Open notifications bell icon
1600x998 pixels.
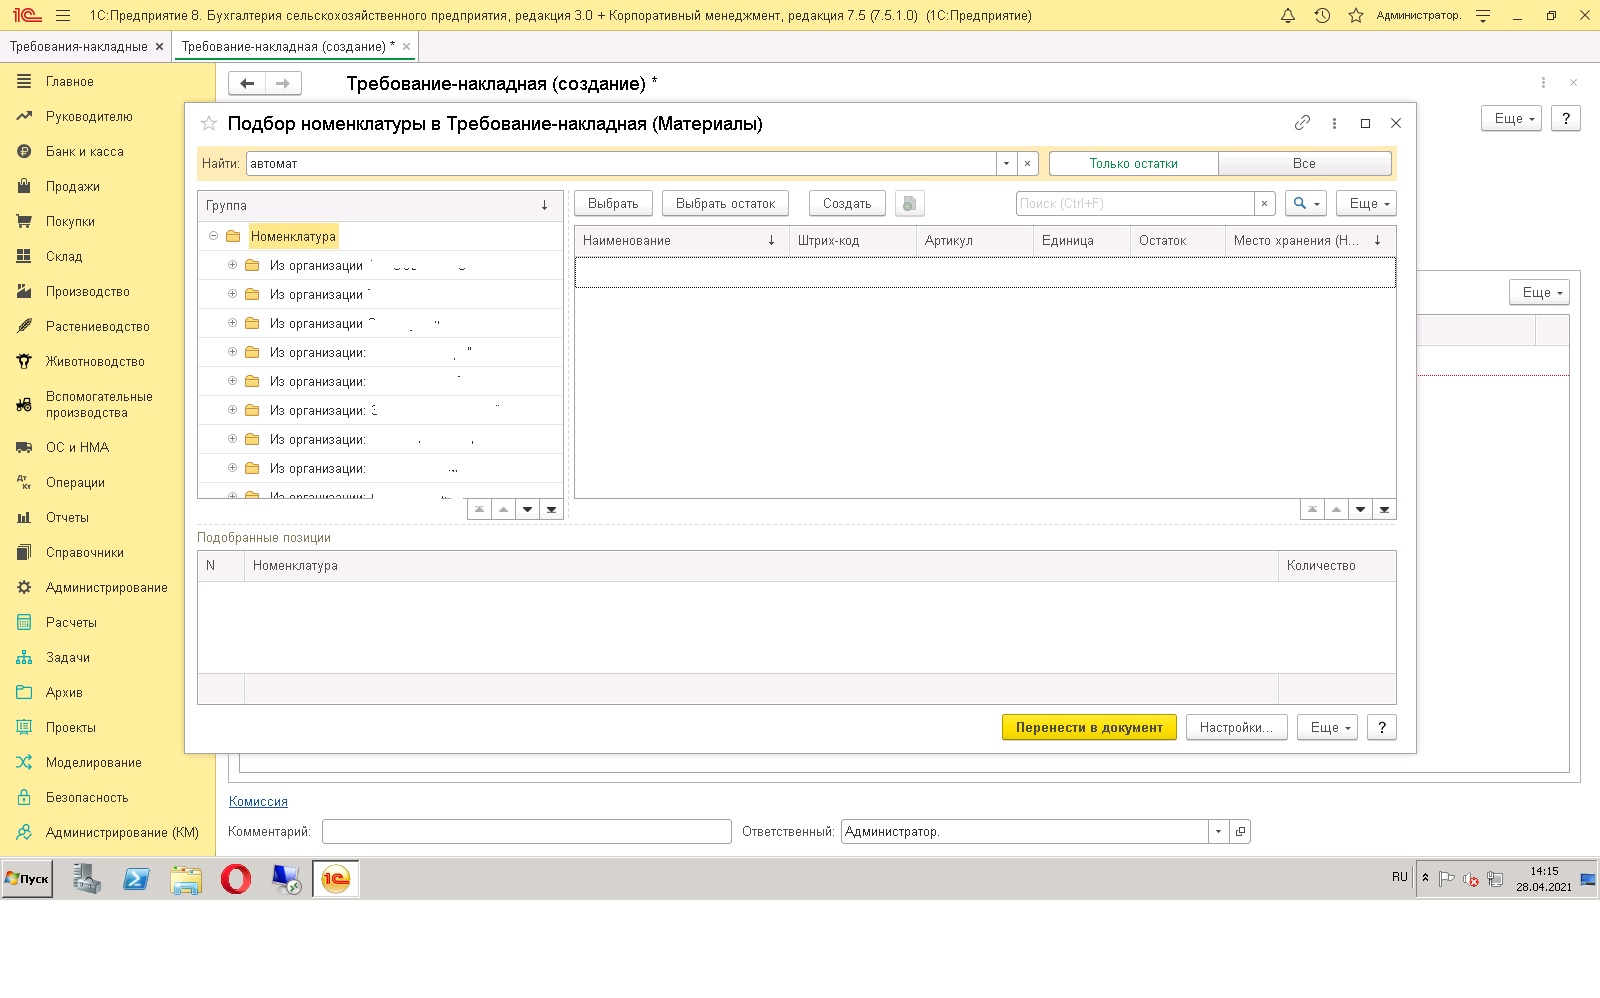pyautogui.click(x=1288, y=15)
